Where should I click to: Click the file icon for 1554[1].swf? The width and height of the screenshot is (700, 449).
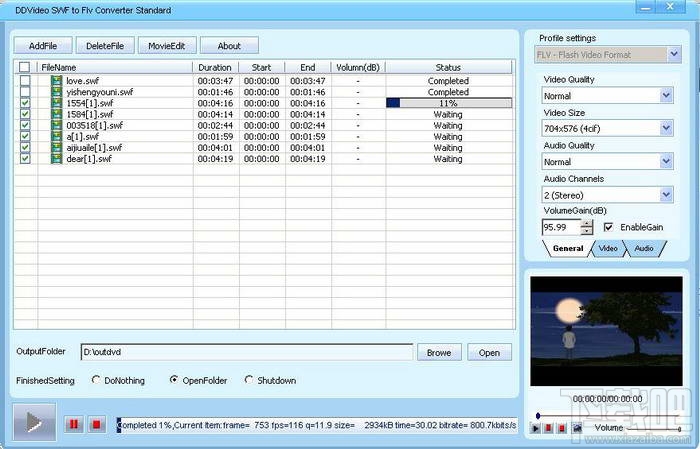click(56, 103)
